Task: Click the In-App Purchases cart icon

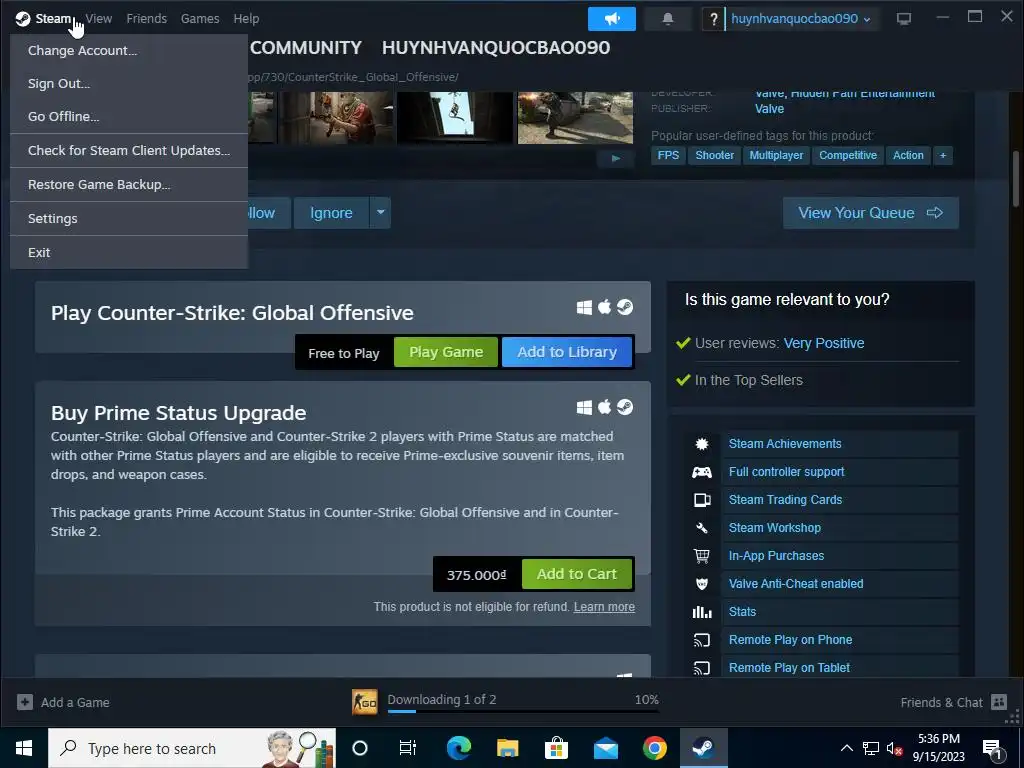Action: pyautogui.click(x=702, y=556)
